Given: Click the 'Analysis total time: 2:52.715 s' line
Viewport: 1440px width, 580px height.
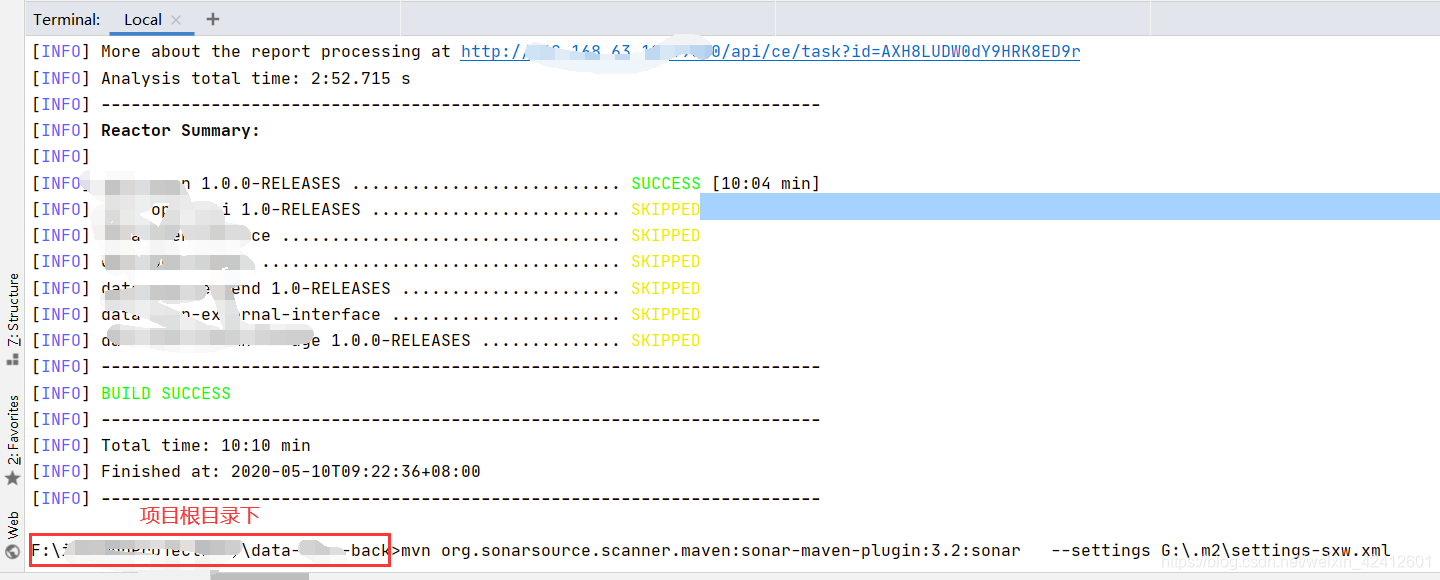Looking at the screenshot, I should pos(256,78).
